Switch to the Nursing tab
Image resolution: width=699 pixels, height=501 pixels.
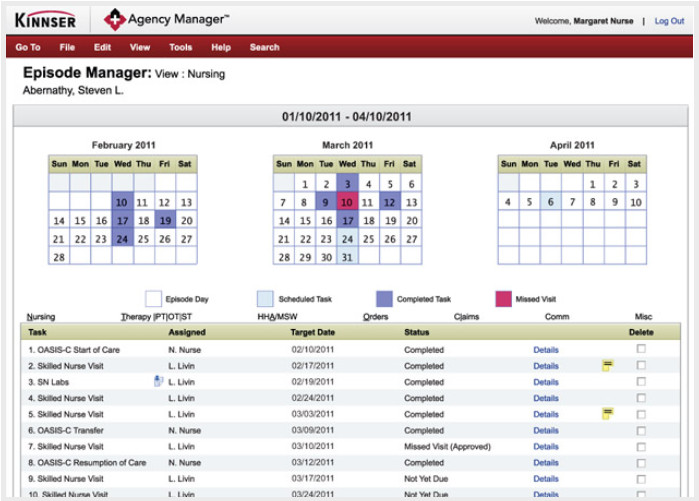(41, 316)
